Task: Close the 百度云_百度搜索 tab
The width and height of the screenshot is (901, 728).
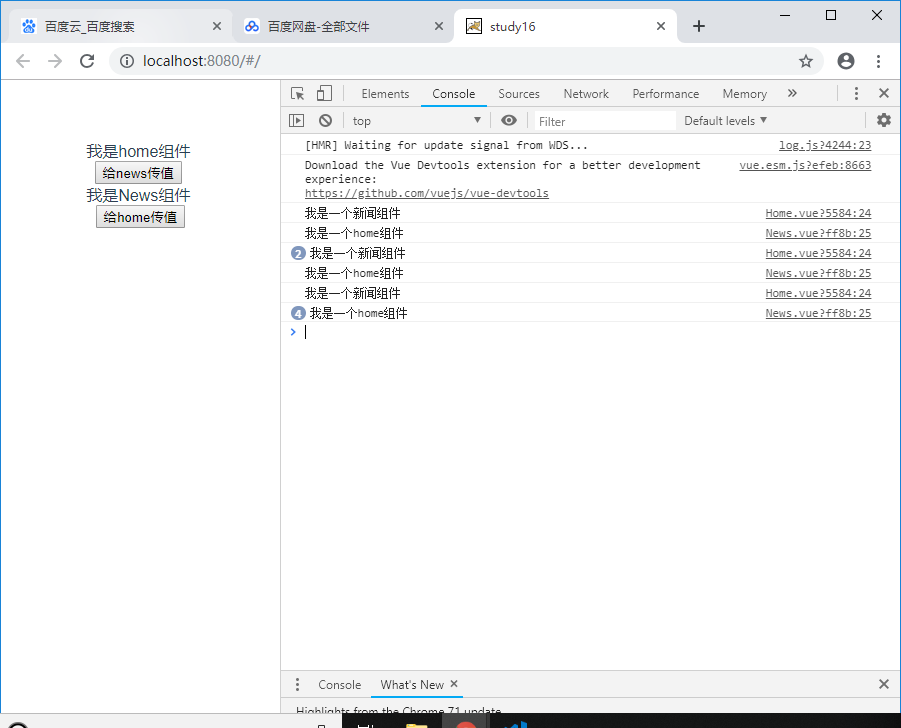Action: coord(217,26)
